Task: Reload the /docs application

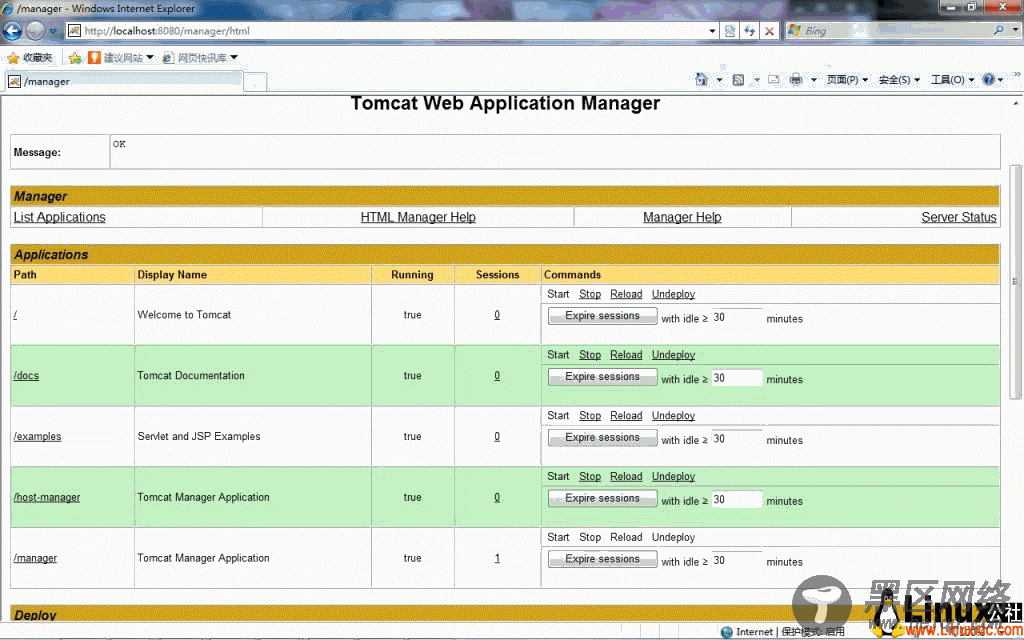Action: 626,355
